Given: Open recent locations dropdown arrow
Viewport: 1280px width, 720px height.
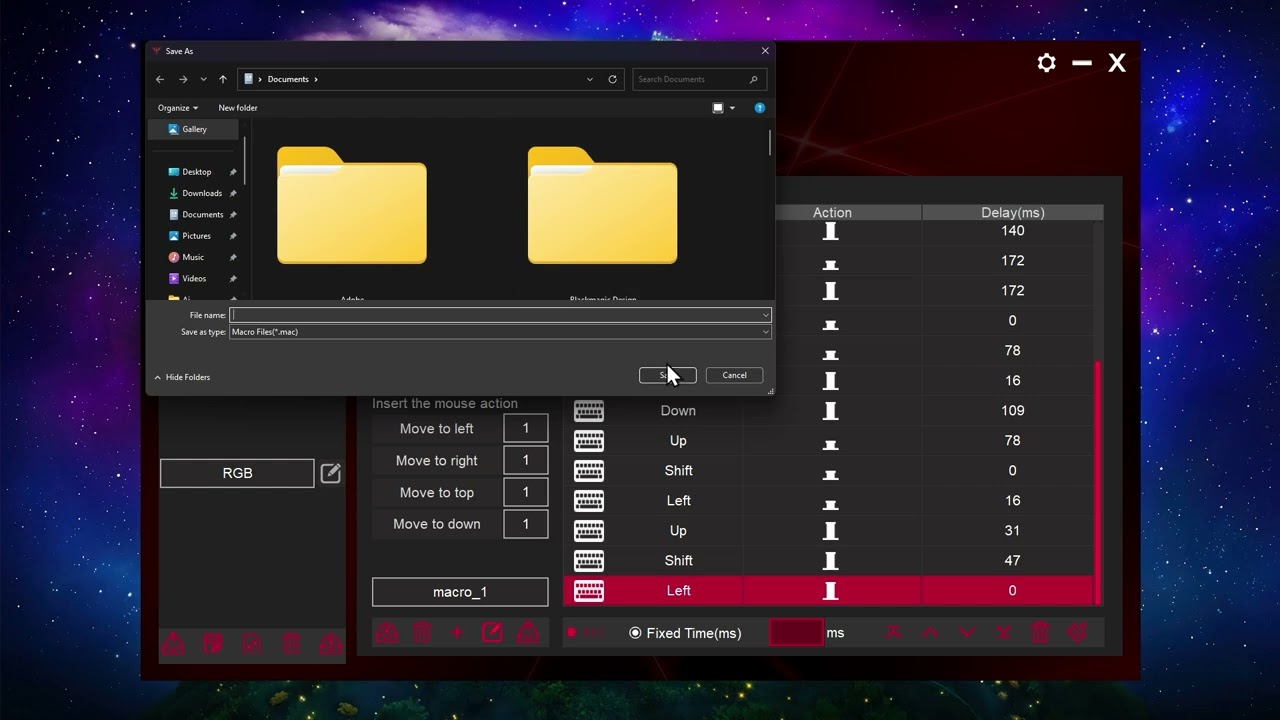Looking at the screenshot, I should pyautogui.click(x=203, y=79).
